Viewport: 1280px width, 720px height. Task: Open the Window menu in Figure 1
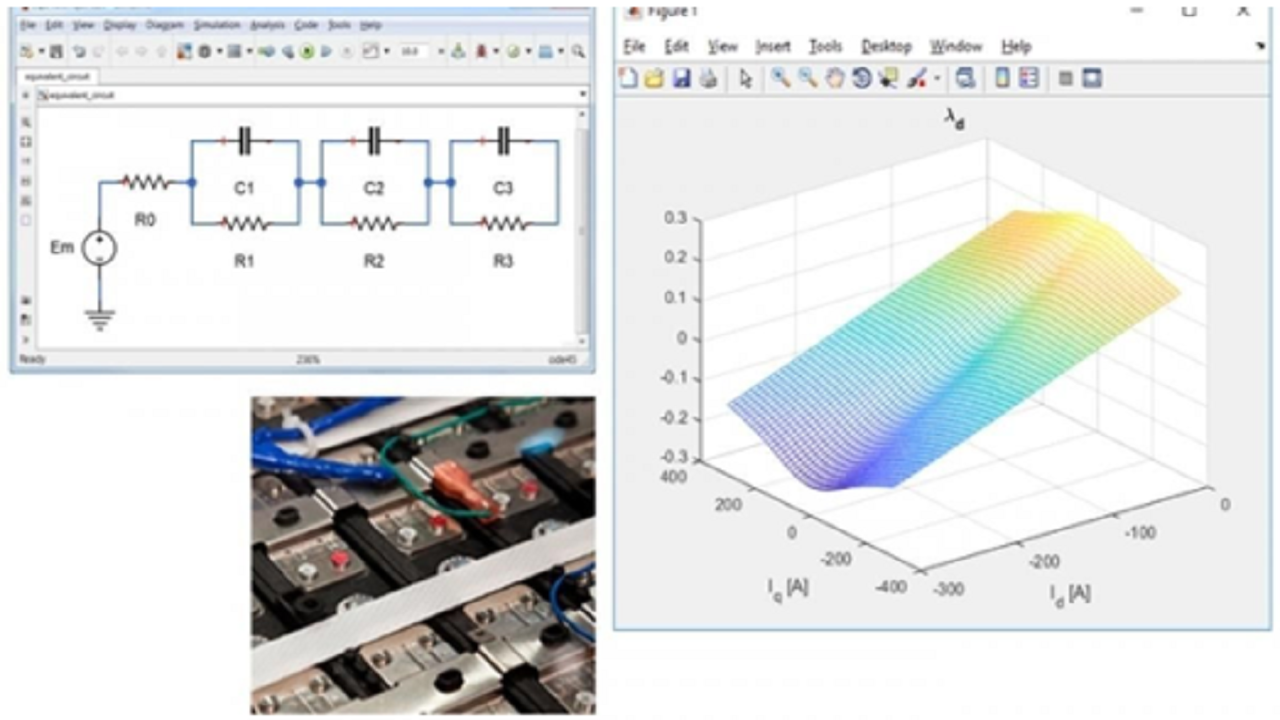956,46
